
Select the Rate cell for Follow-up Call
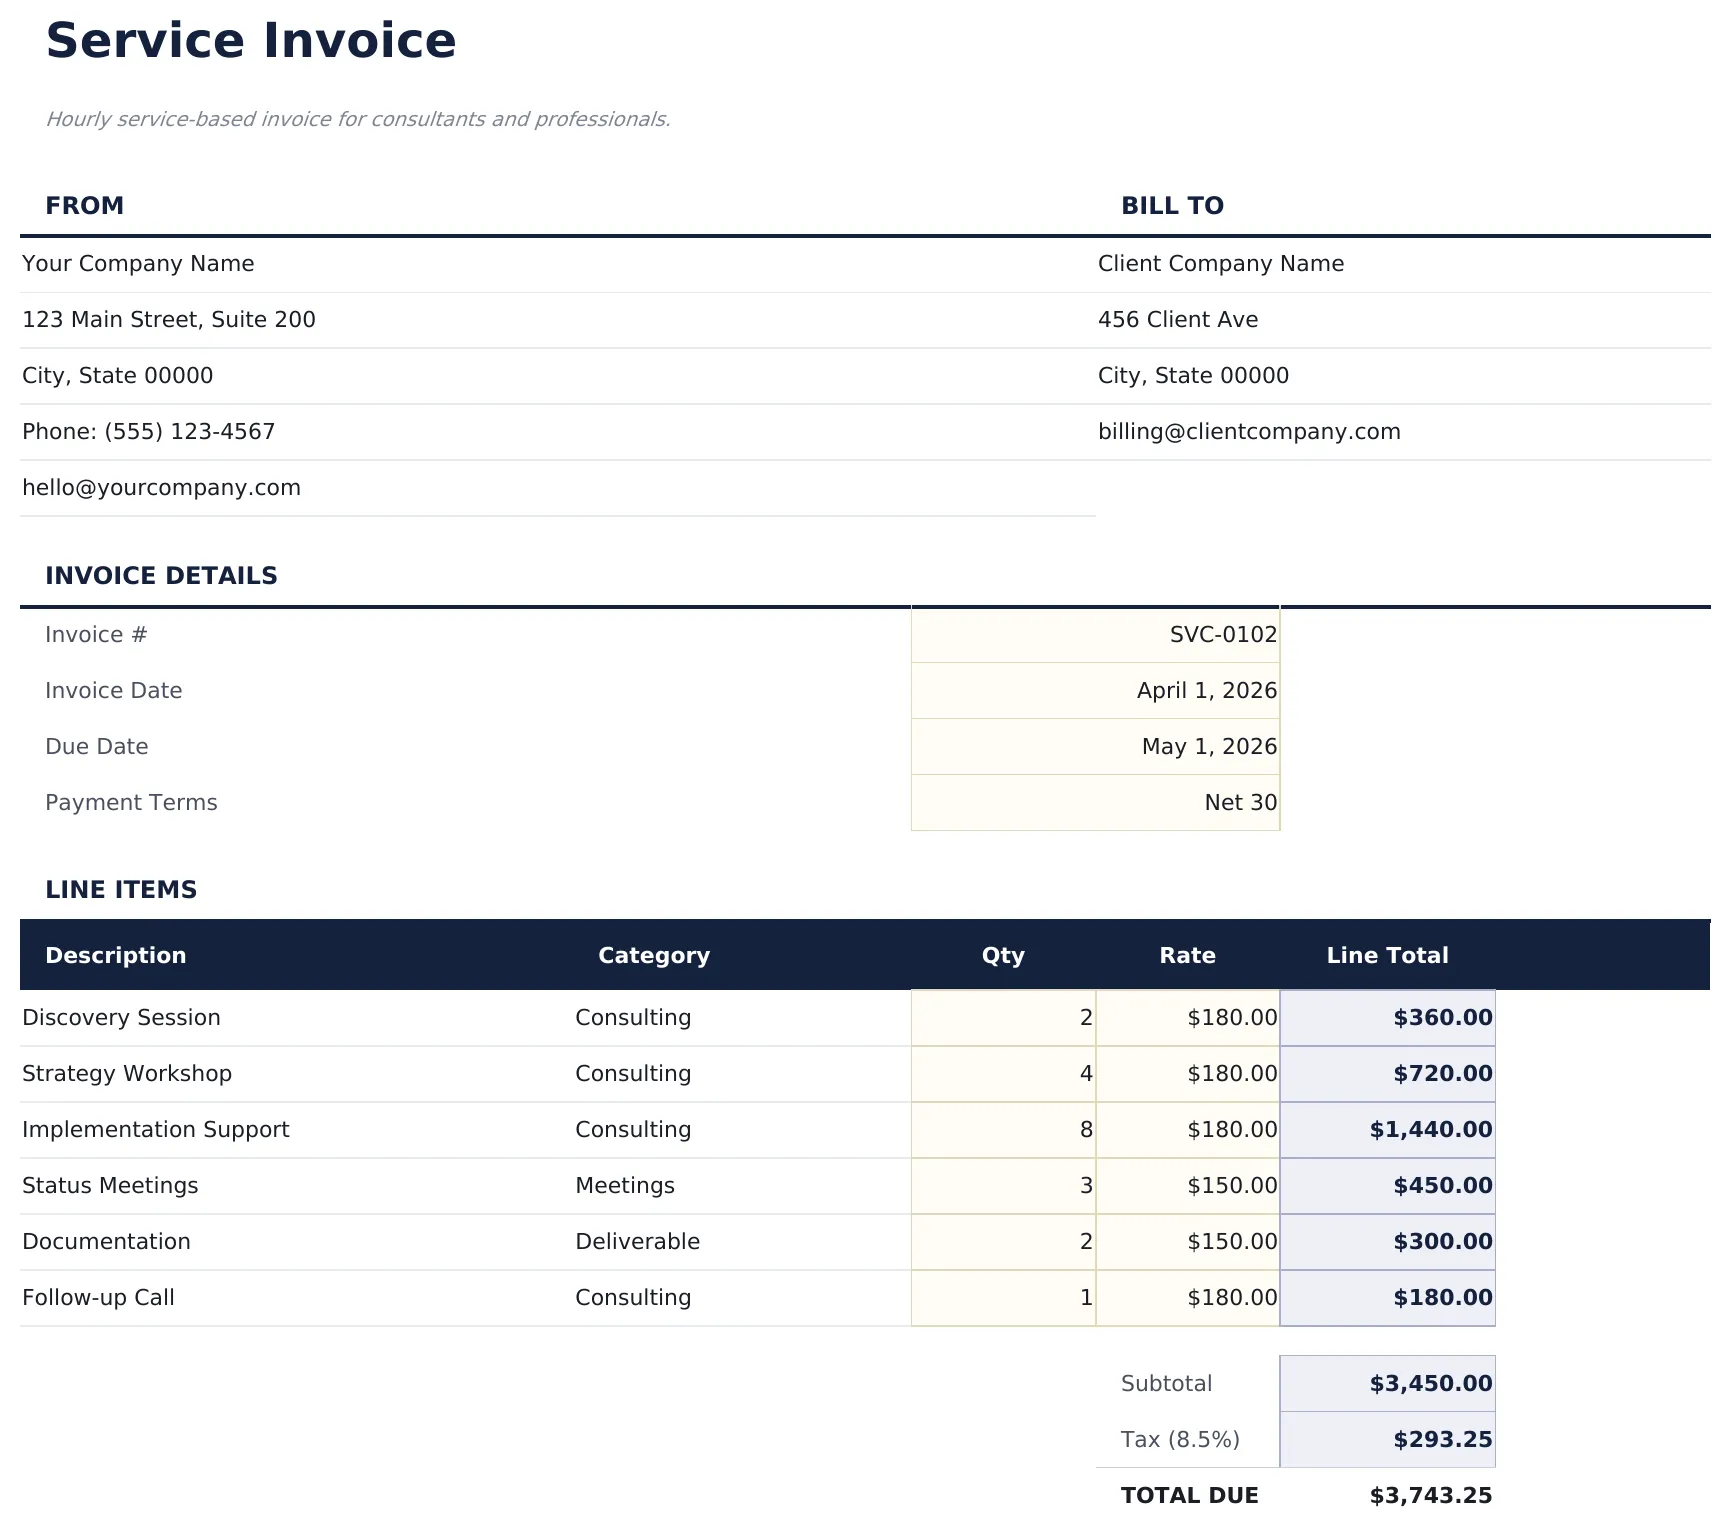click(1188, 1297)
